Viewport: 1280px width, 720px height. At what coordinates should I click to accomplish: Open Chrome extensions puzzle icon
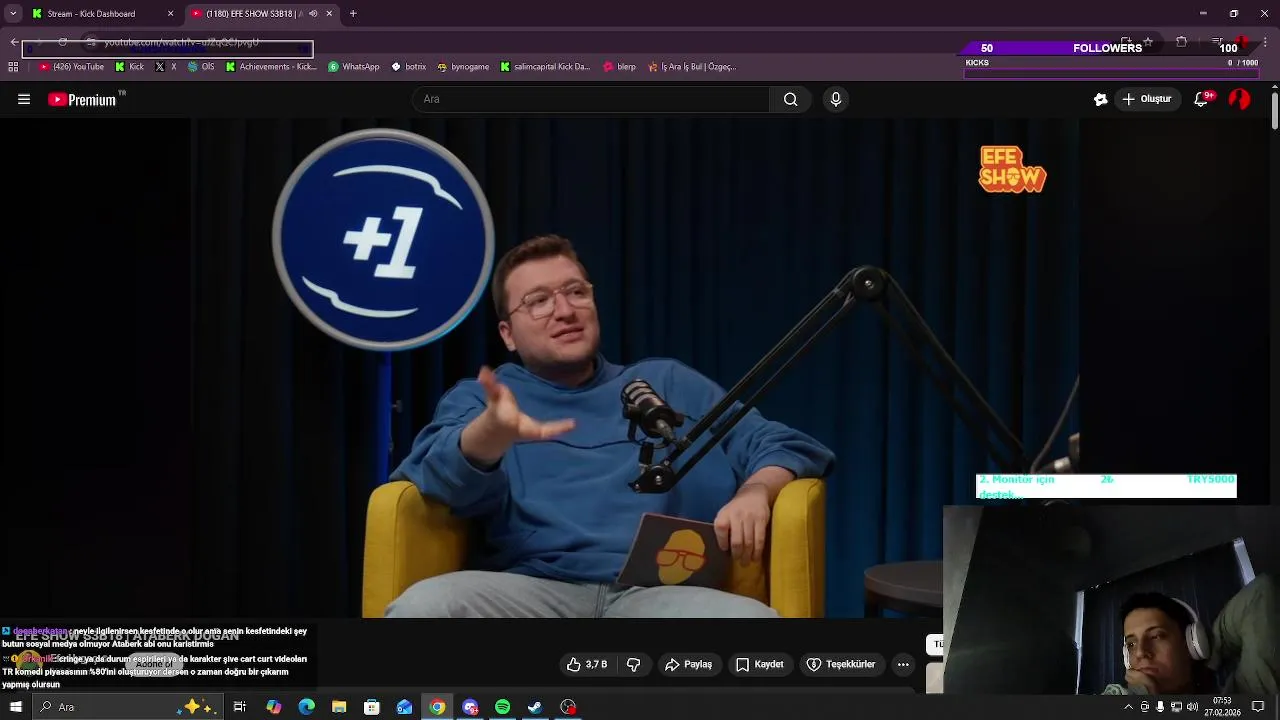(1181, 42)
